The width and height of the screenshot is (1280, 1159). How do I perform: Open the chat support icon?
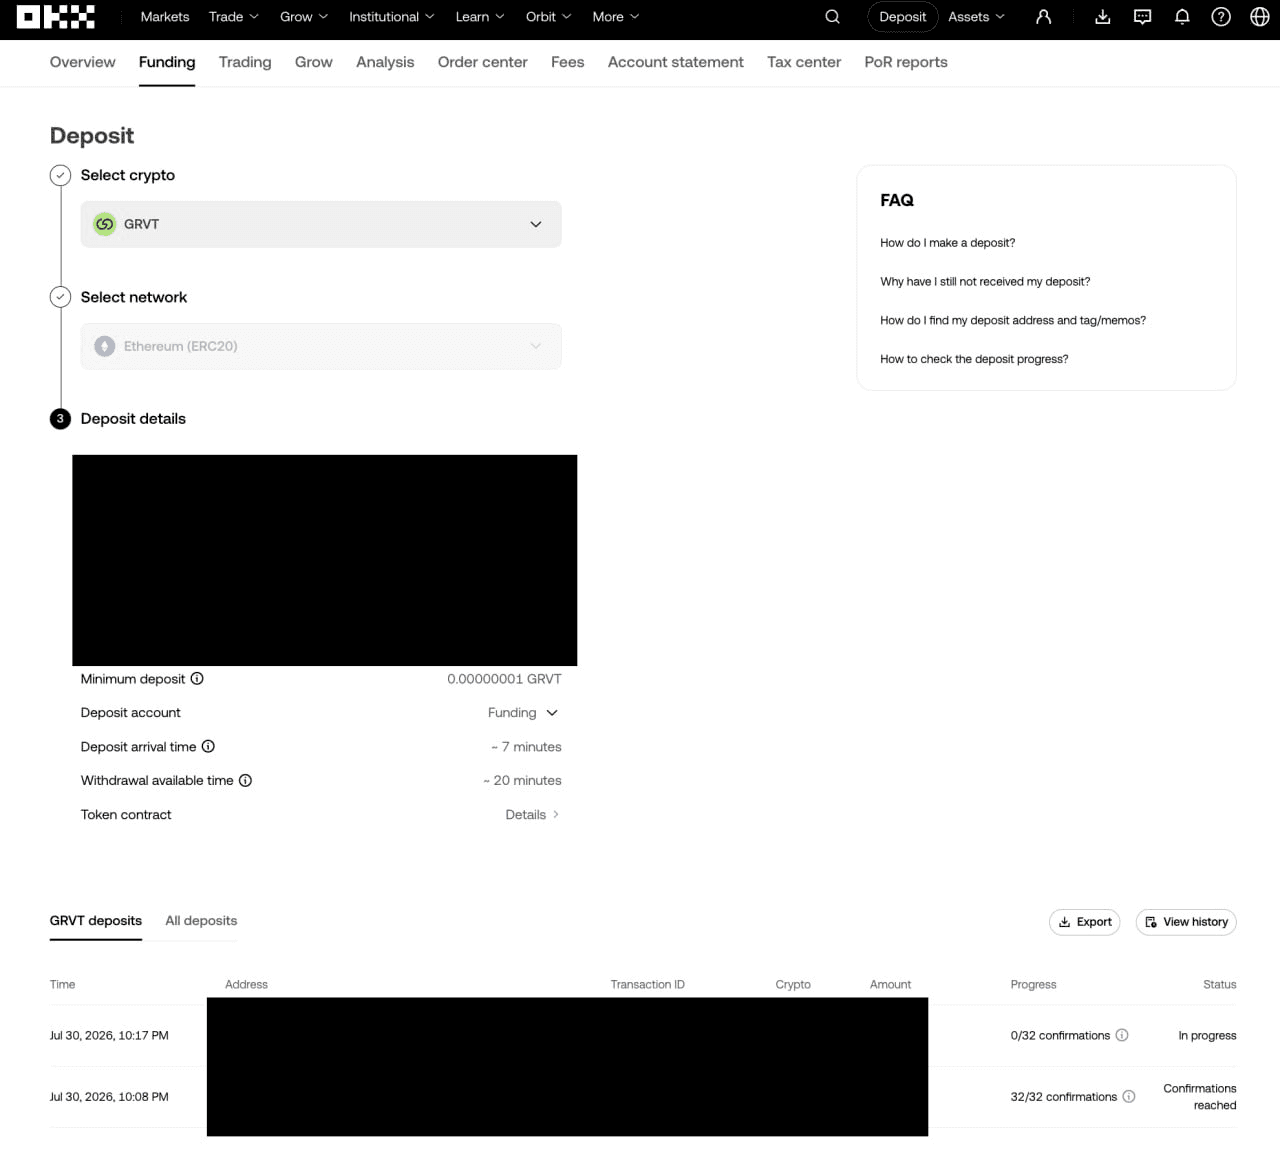[1142, 17]
